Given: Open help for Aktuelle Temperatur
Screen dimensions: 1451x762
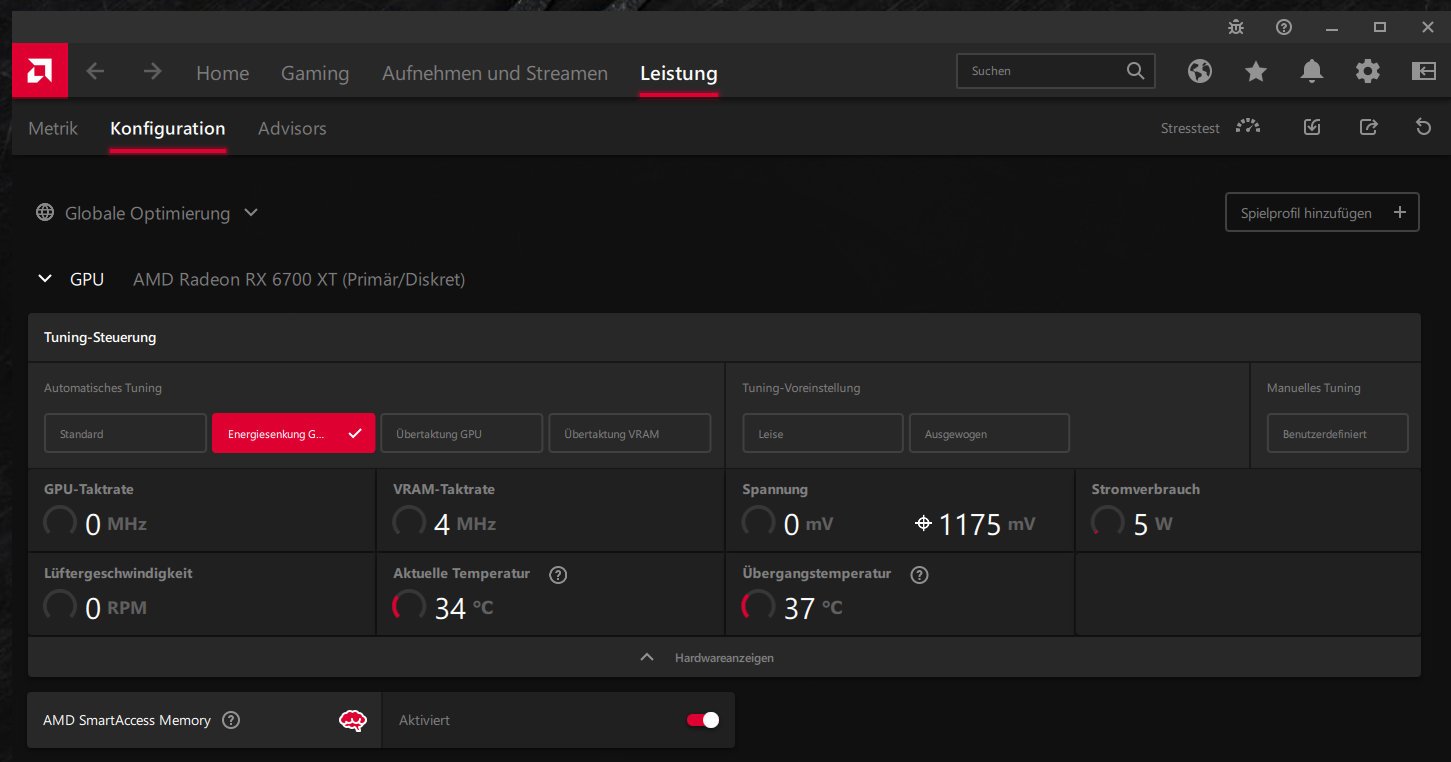Looking at the screenshot, I should click(x=558, y=574).
